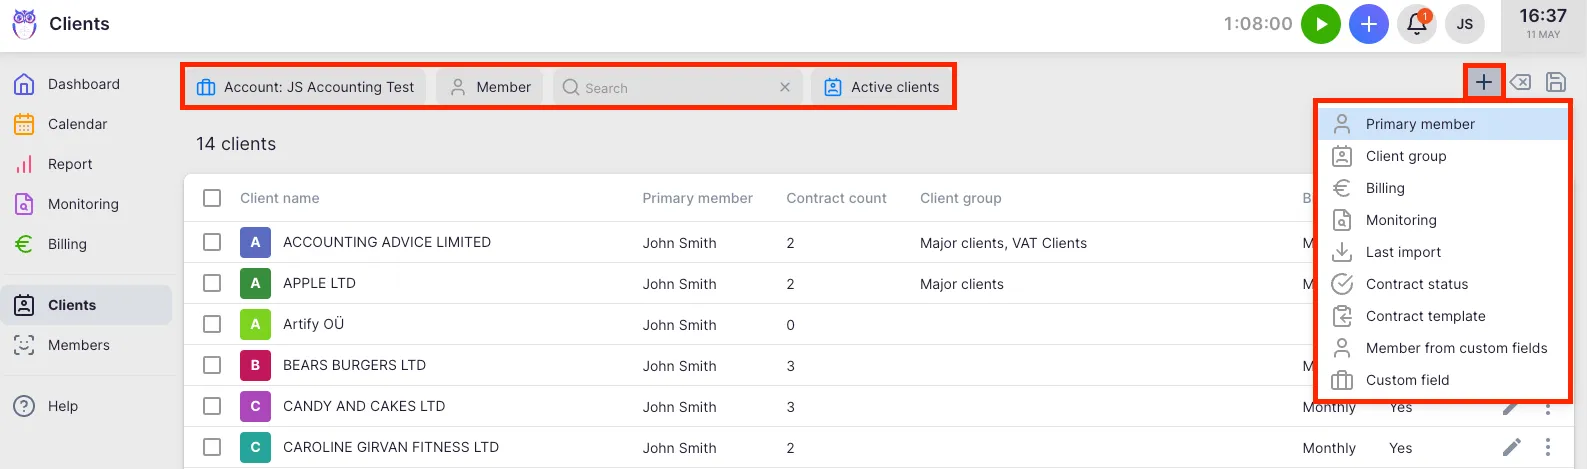Clear search with the X icon

tap(785, 88)
